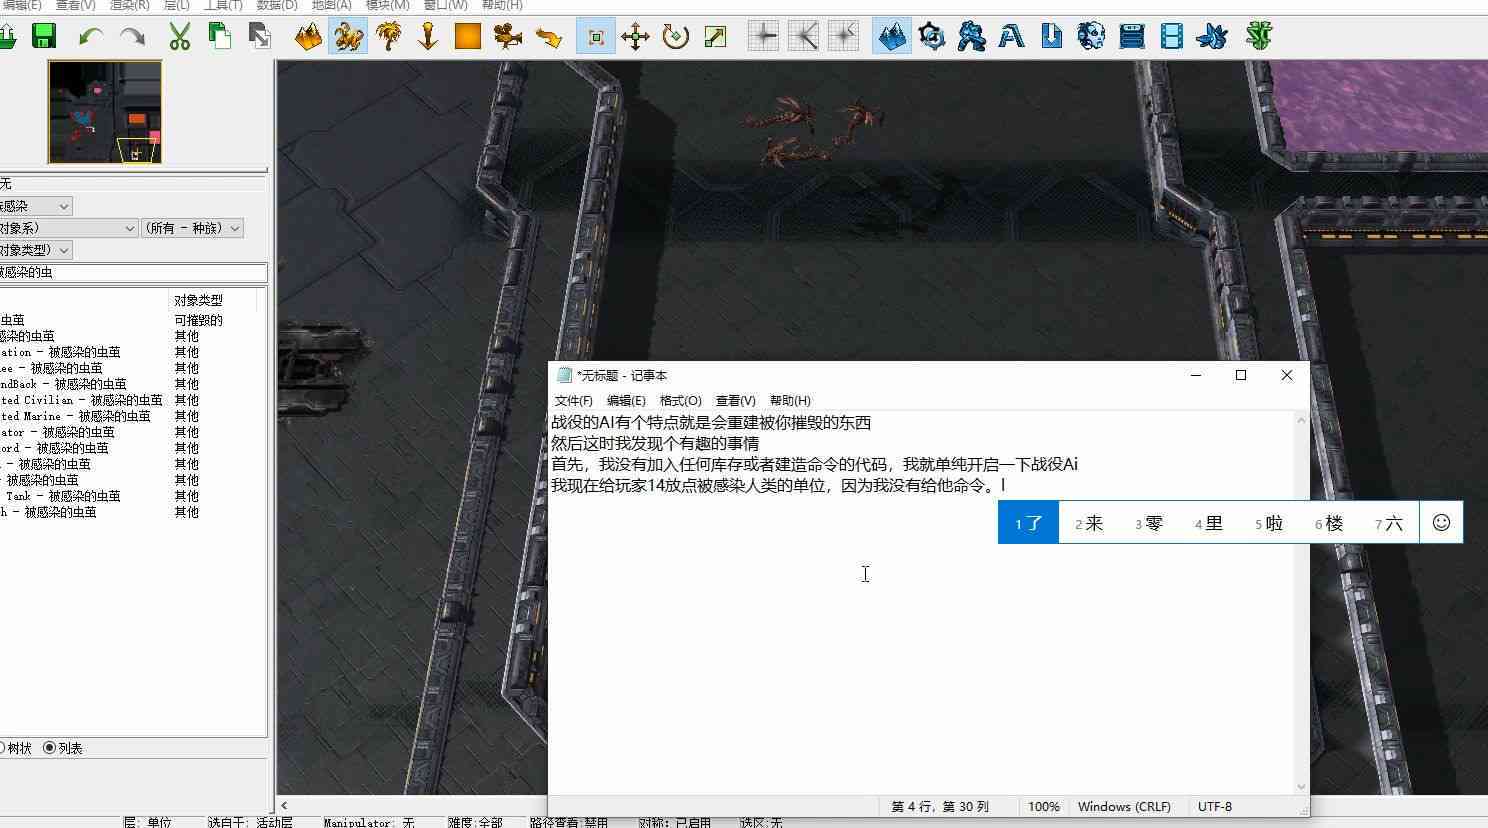1488x828 pixels.
Task: Pick IME candidate 2 来
Action: (1089, 523)
